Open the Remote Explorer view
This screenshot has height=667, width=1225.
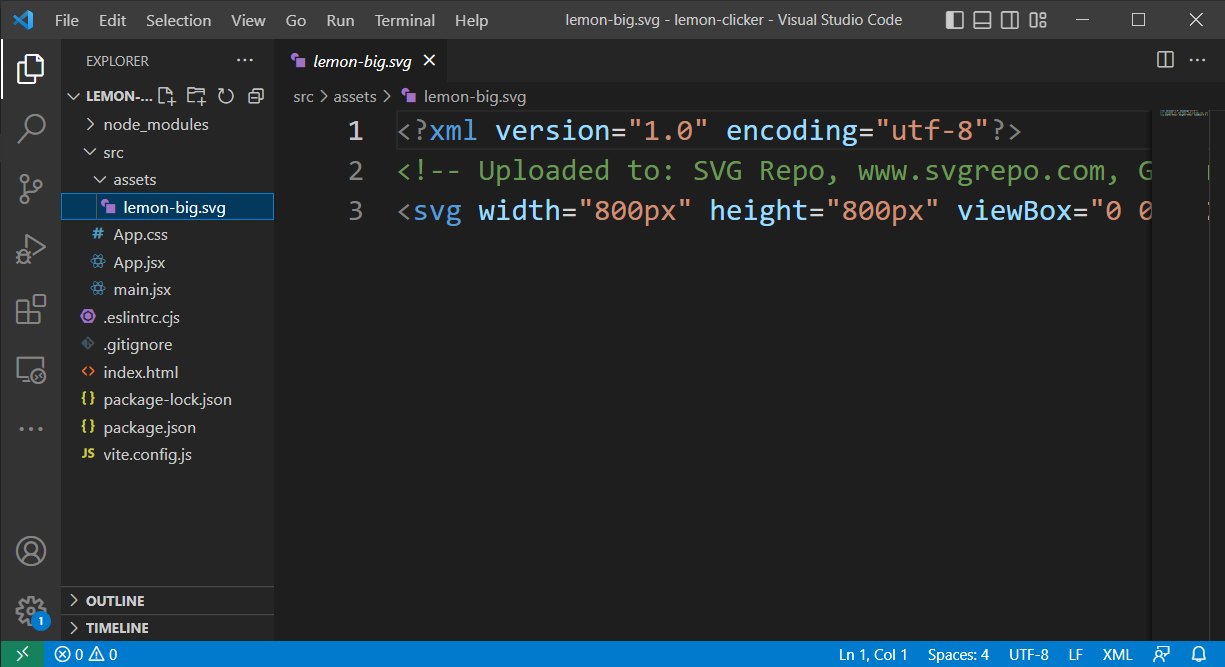point(31,370)
